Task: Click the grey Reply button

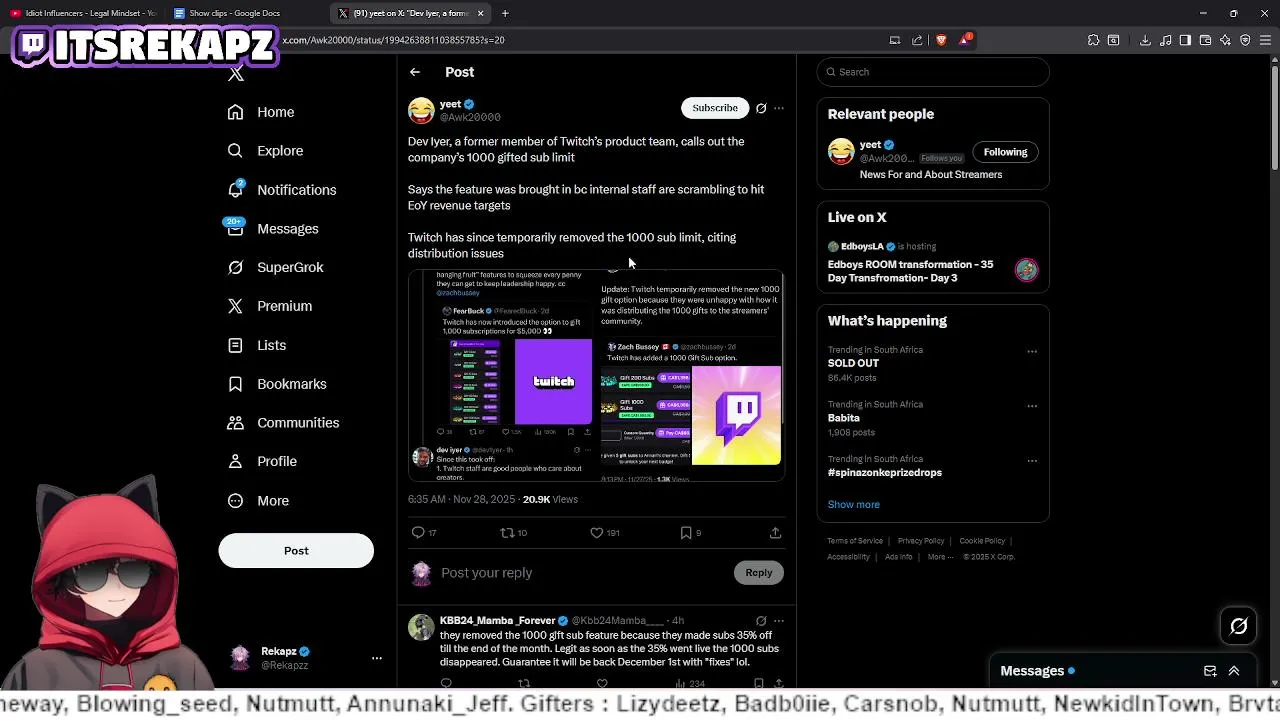Action: point(759,573)
